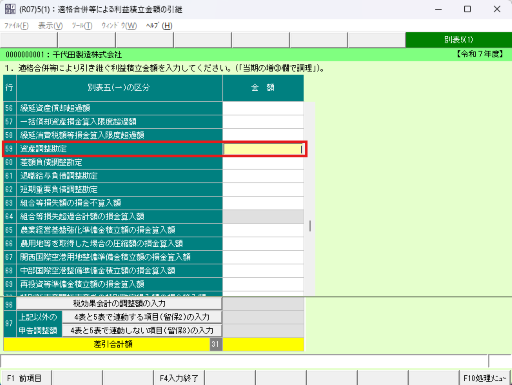Click the company name 千代田製造株式会社

(x=87, y=54)
